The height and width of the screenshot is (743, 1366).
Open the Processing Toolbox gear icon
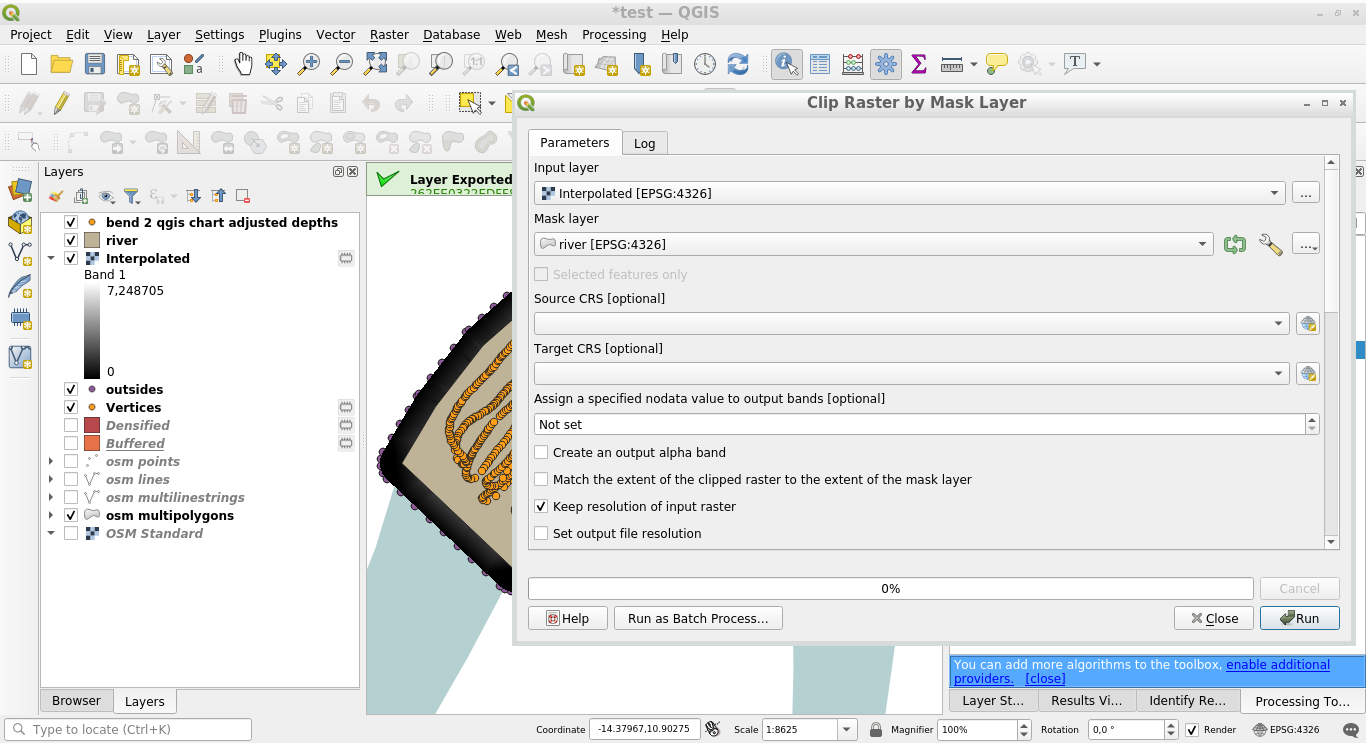tap(886, 64)
